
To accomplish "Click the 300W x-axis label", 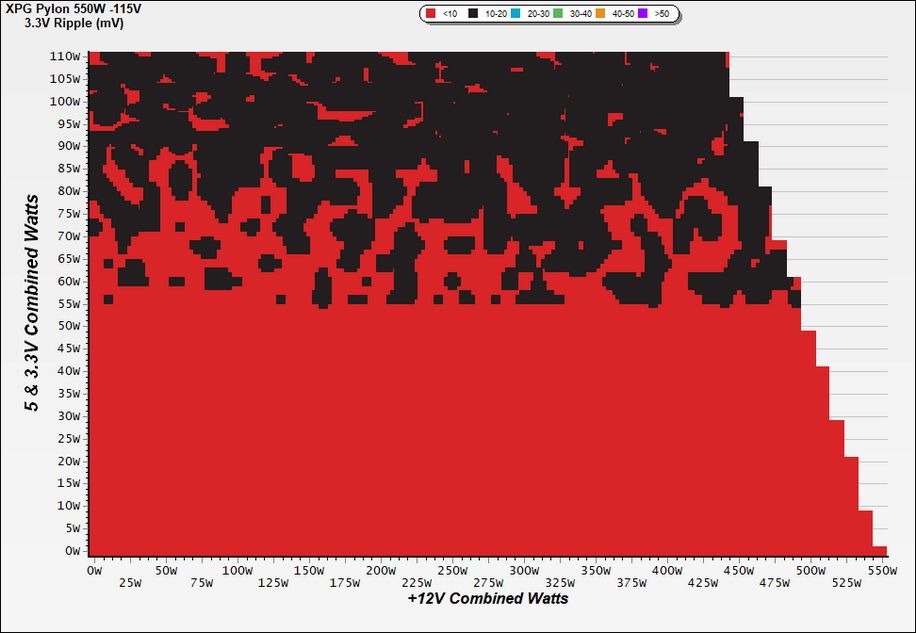I will coord(524,571).
